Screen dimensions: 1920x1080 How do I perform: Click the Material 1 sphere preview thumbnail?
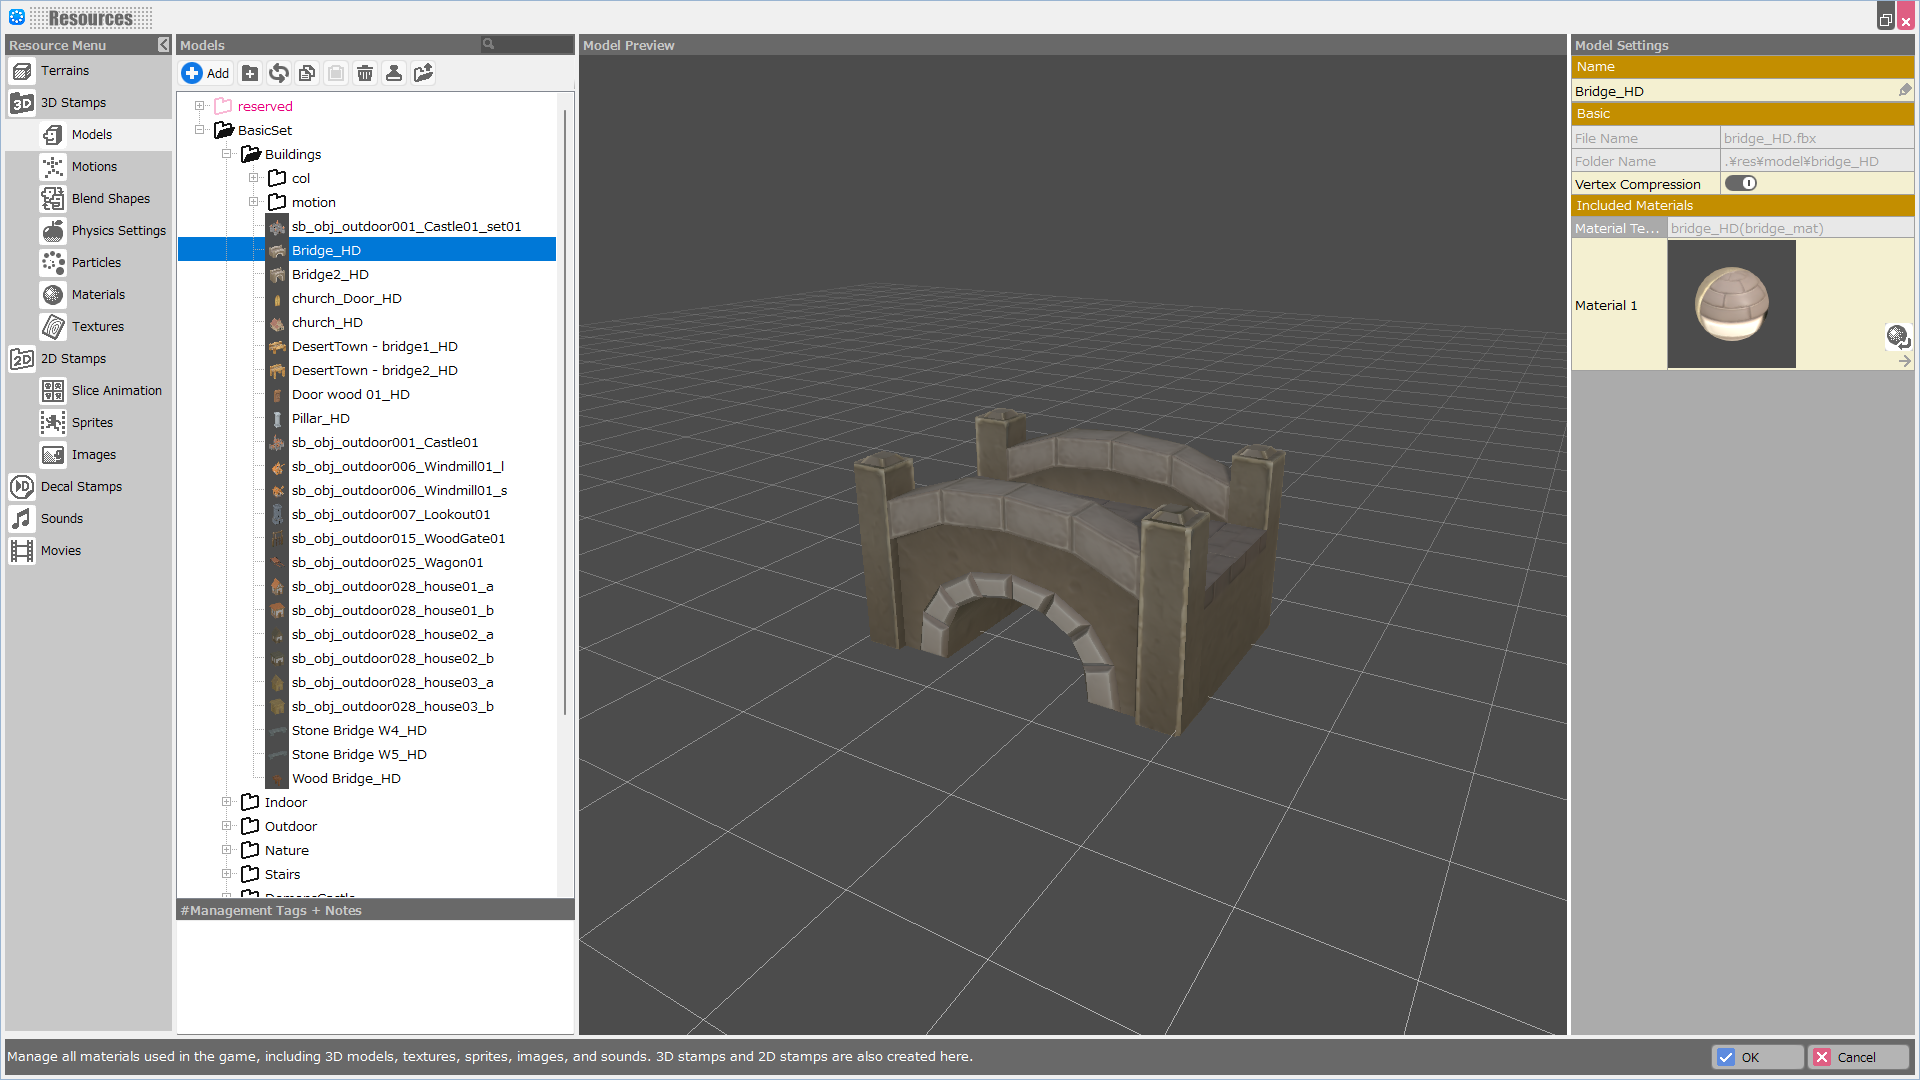click(x=1730, y=303)
